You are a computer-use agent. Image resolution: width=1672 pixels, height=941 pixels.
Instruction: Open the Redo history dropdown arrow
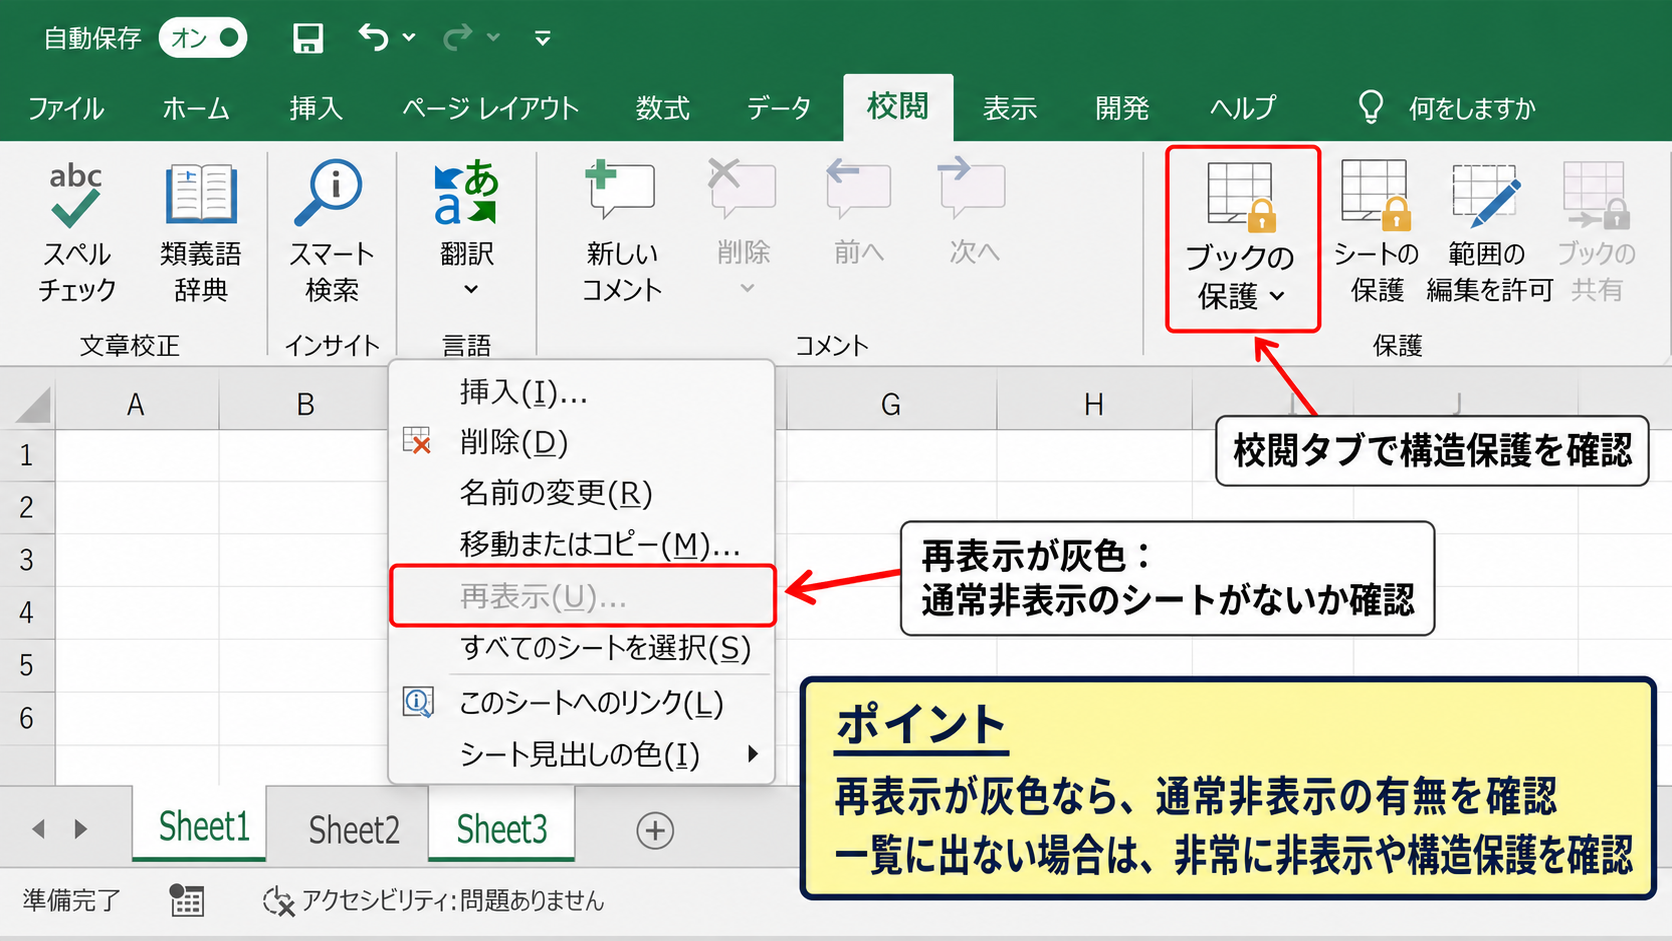pos(493,38)
